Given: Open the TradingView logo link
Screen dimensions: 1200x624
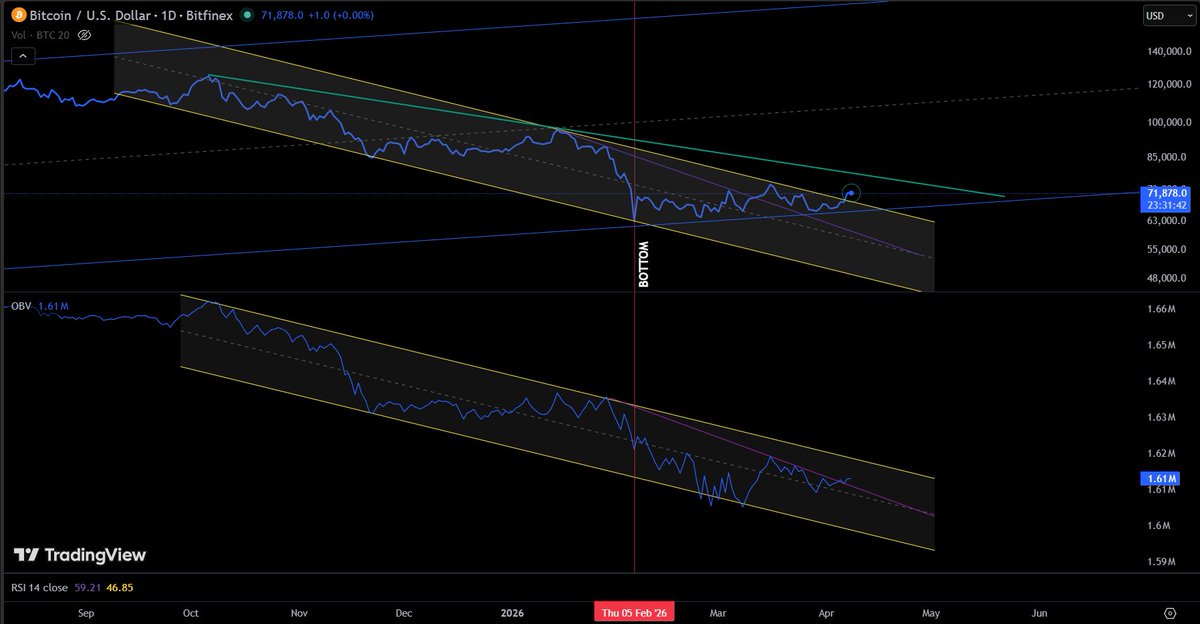Looking at the screenshot, I should pos(80,555).
